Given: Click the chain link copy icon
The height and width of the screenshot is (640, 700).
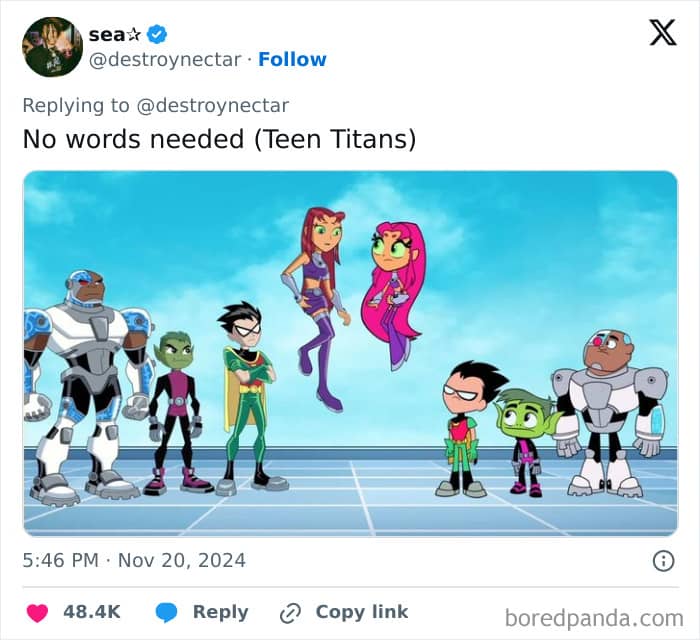Looking at the screenshot, I should coord(290,613).
